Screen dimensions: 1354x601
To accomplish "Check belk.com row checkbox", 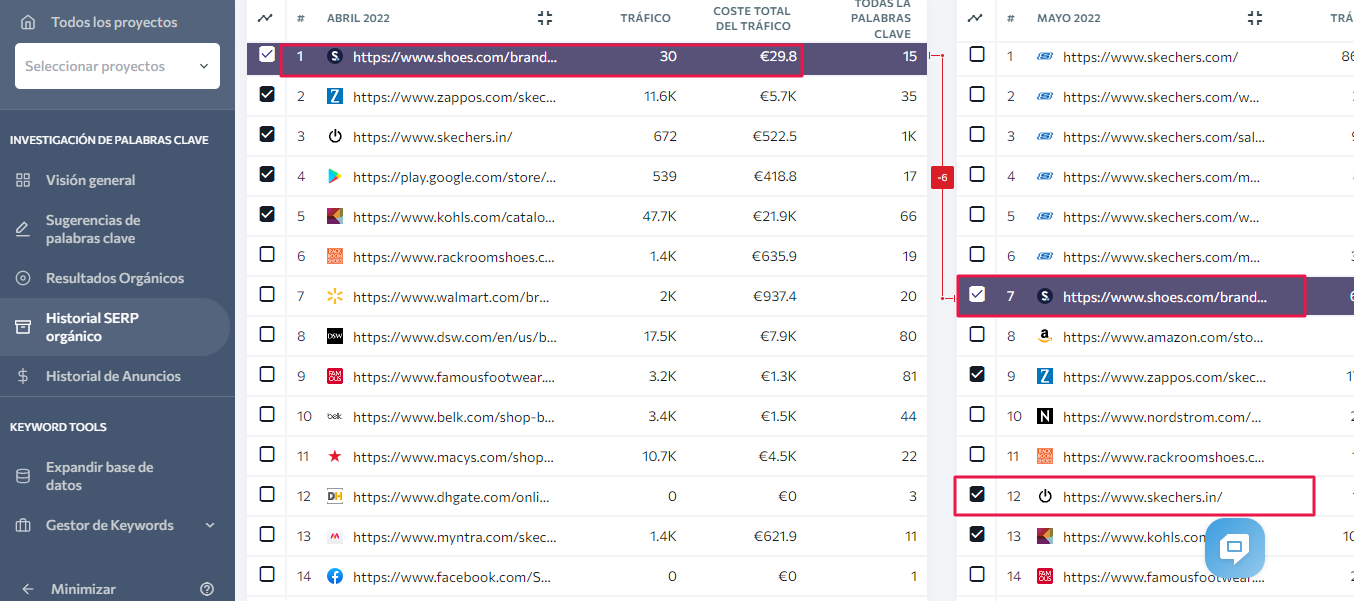I will tap(267, 414).
